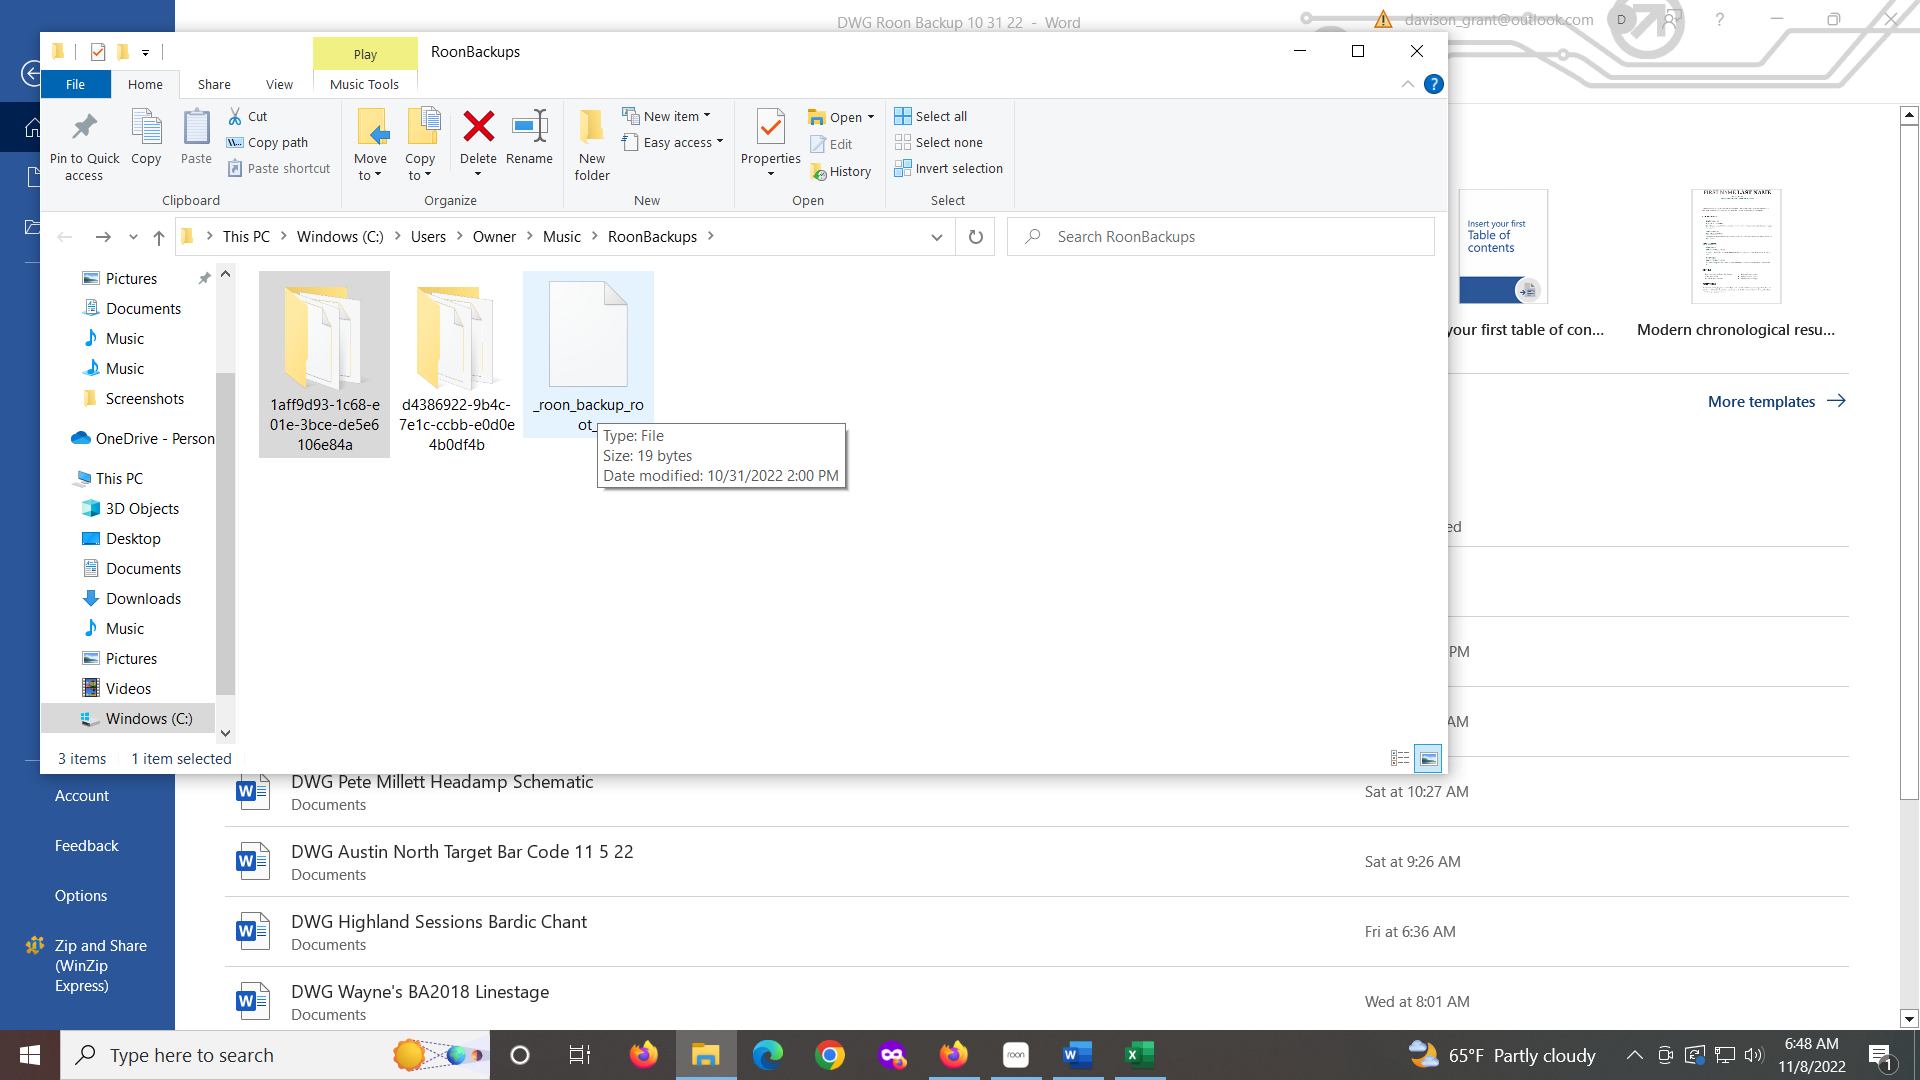
Task: Click the Refresh button next to the address bar
Action: (x=976, y=237)
